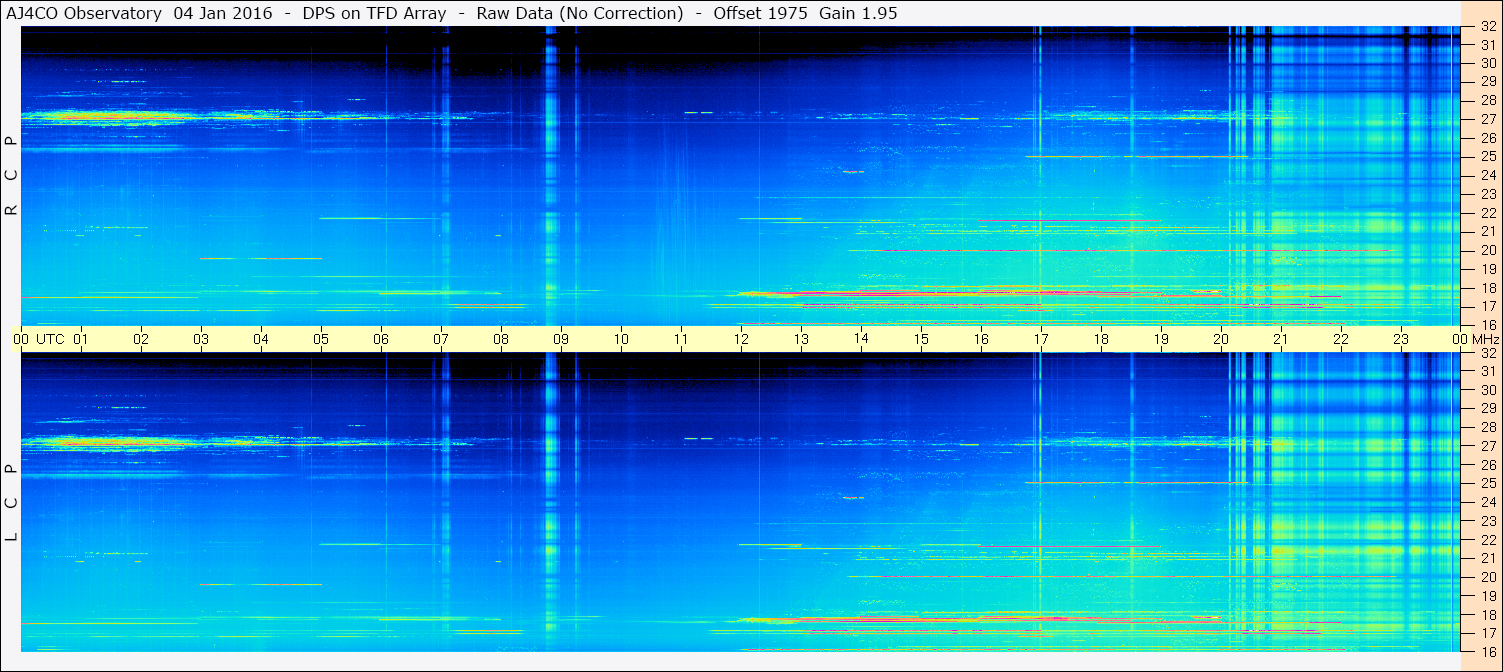Click the MHz unit label on time axis
This screenshot has width=1503, height=672.
pyautogui.click(x=1486, y=339)
